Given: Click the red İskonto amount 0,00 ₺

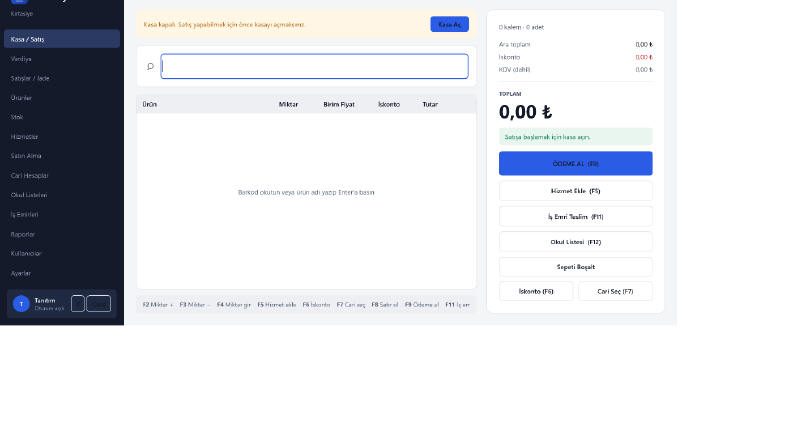Looking at the screenshot, I should point(644,57).
